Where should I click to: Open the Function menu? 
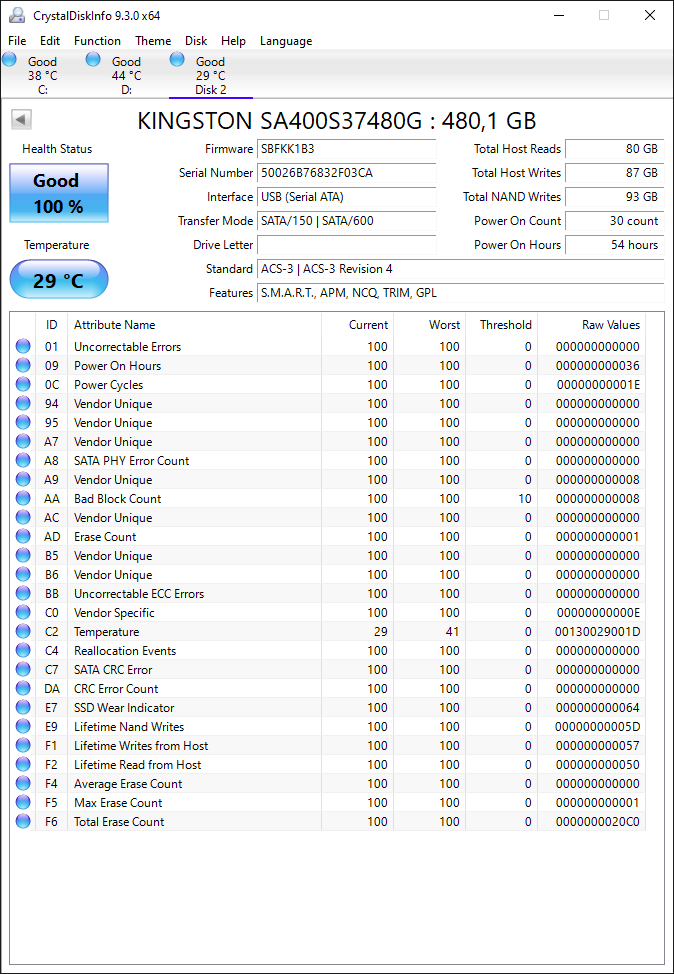pos(97,41)
